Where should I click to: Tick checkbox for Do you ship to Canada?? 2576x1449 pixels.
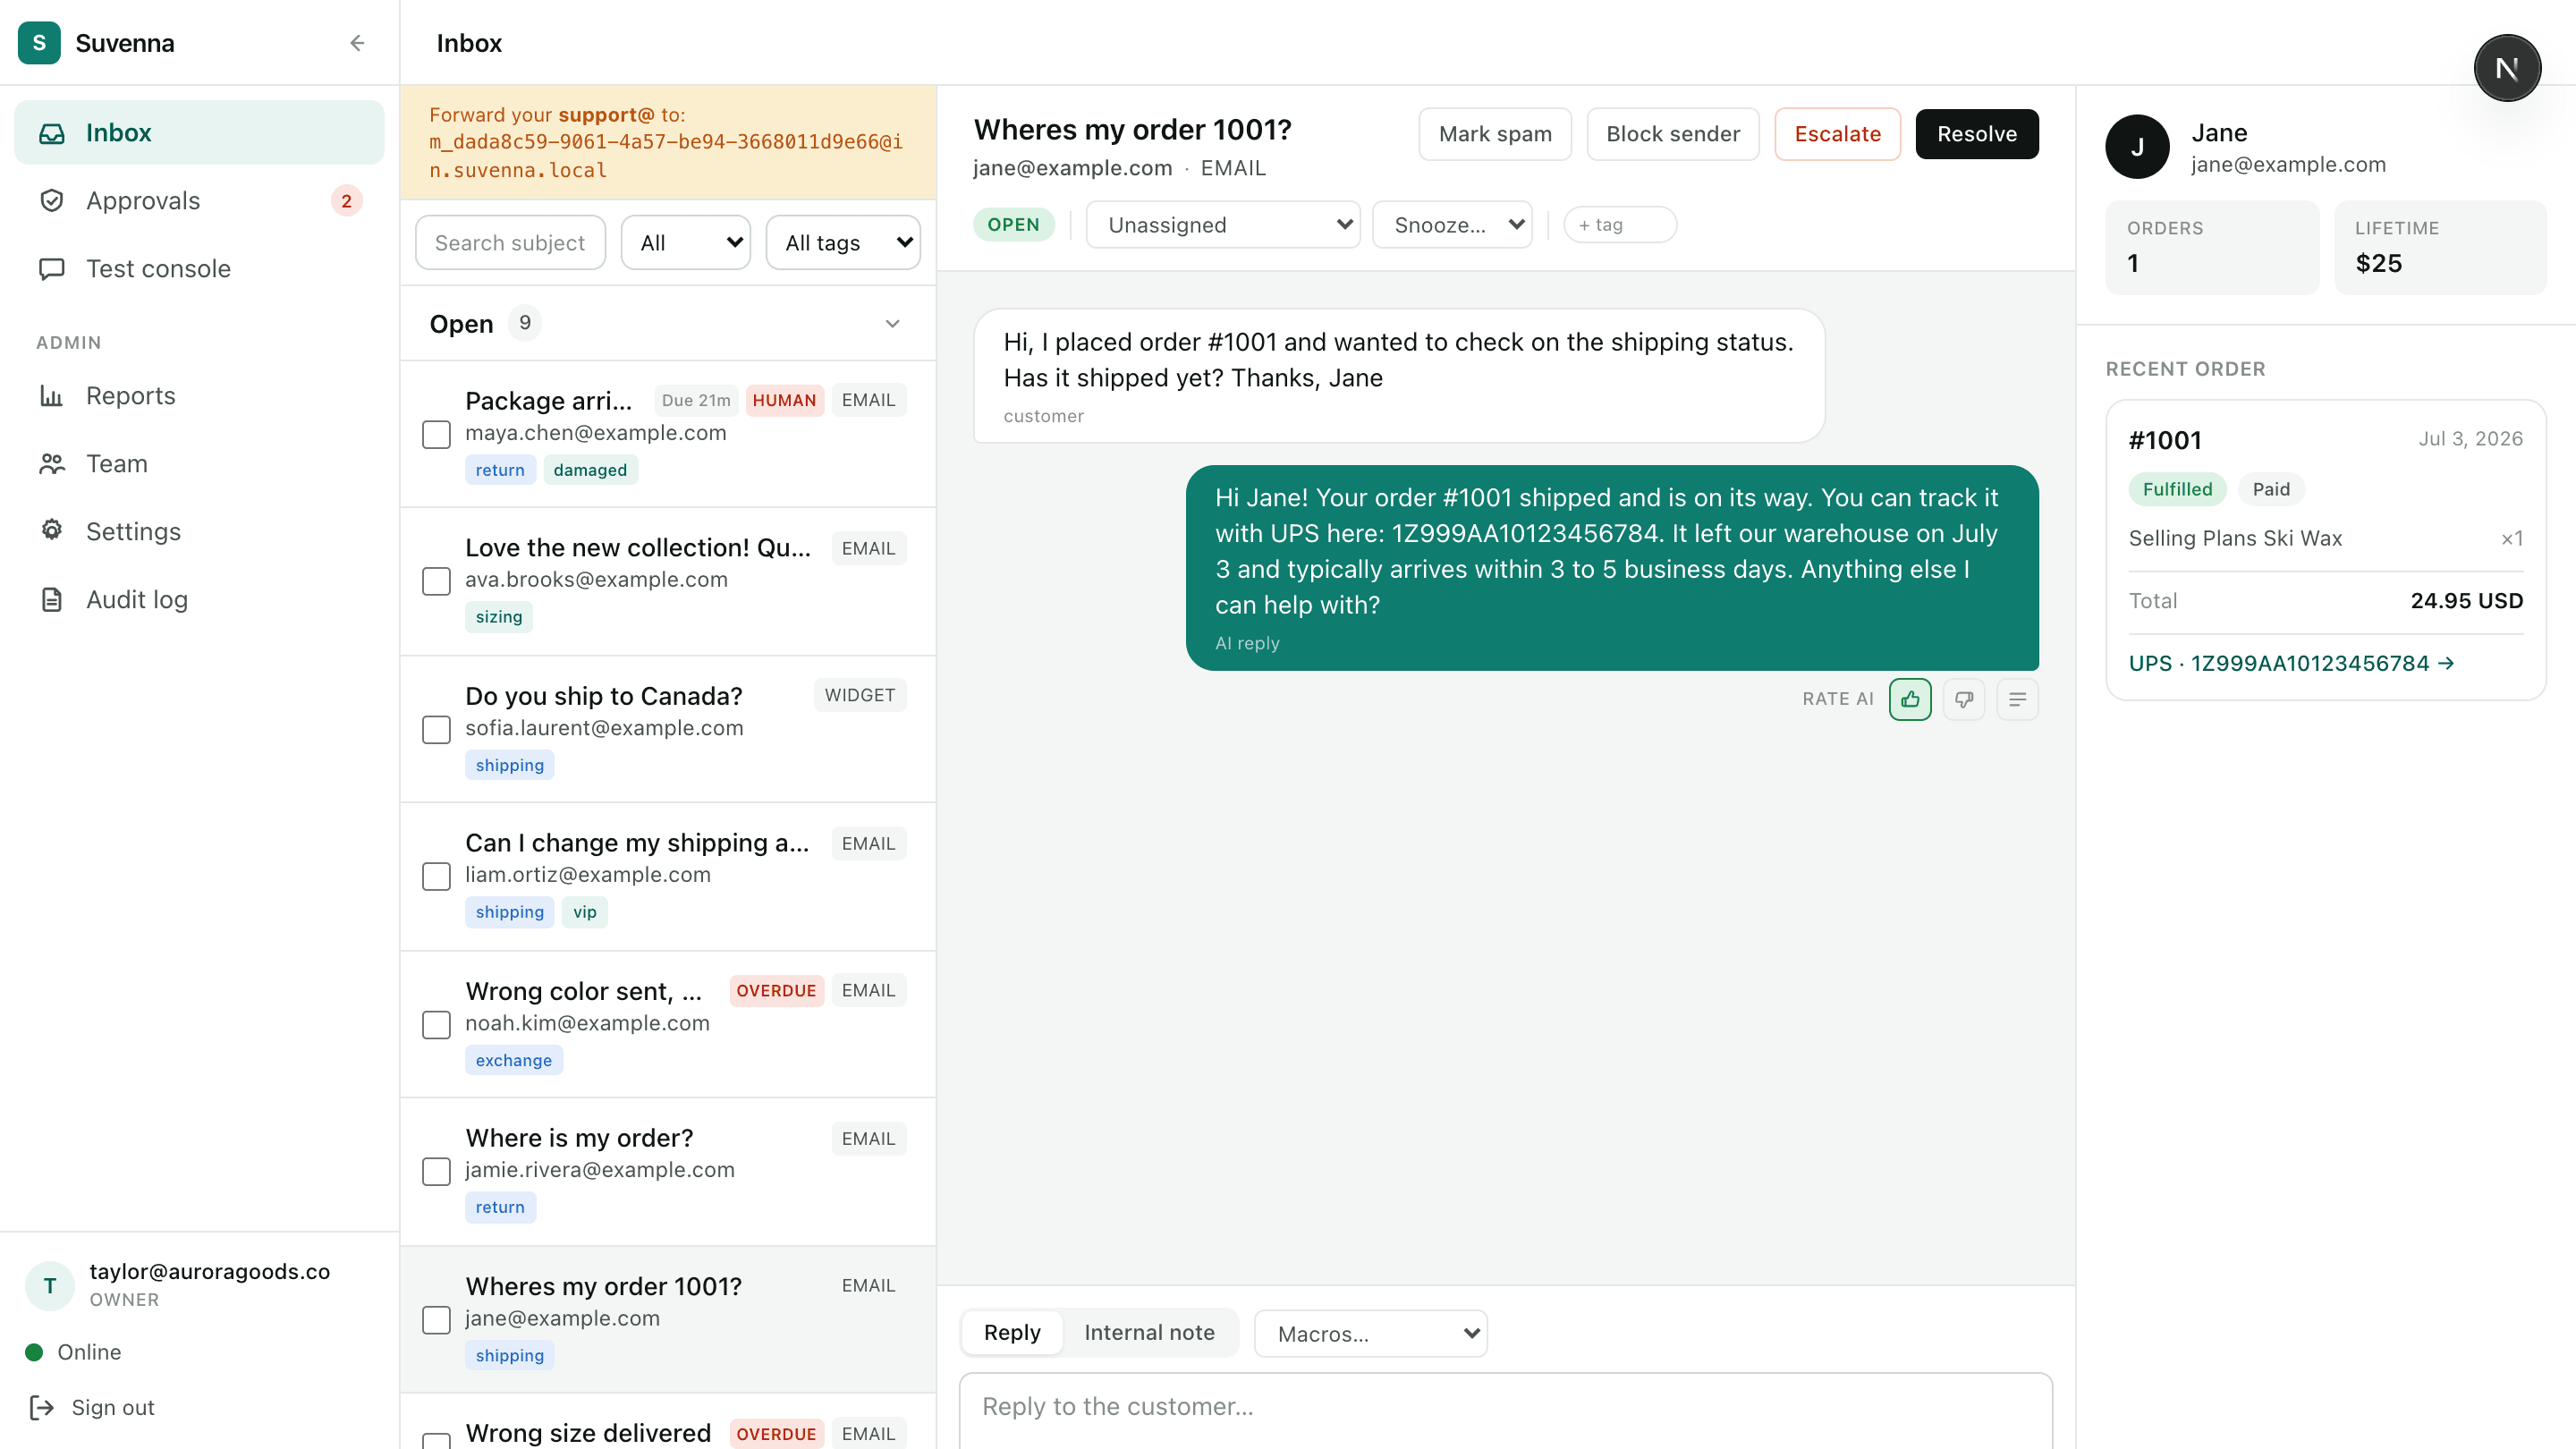coord(436,729)
